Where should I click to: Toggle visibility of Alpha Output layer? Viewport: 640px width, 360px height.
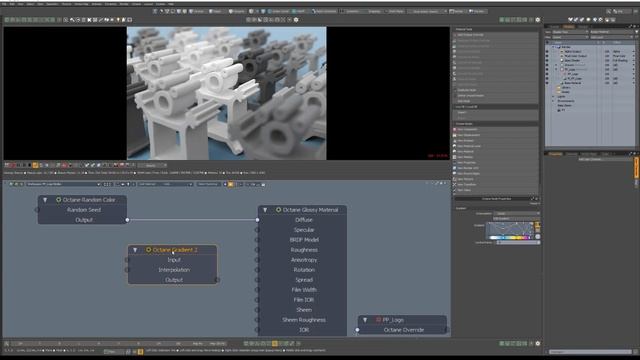(547, 52)
